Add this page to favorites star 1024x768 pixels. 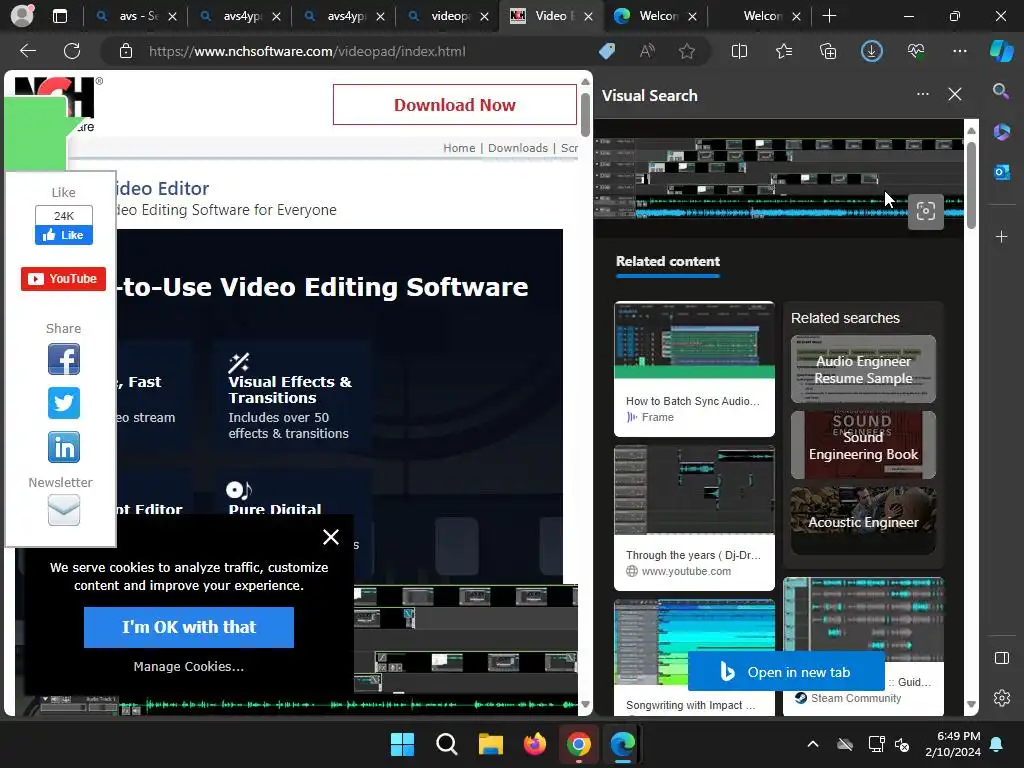click(686, 51)
